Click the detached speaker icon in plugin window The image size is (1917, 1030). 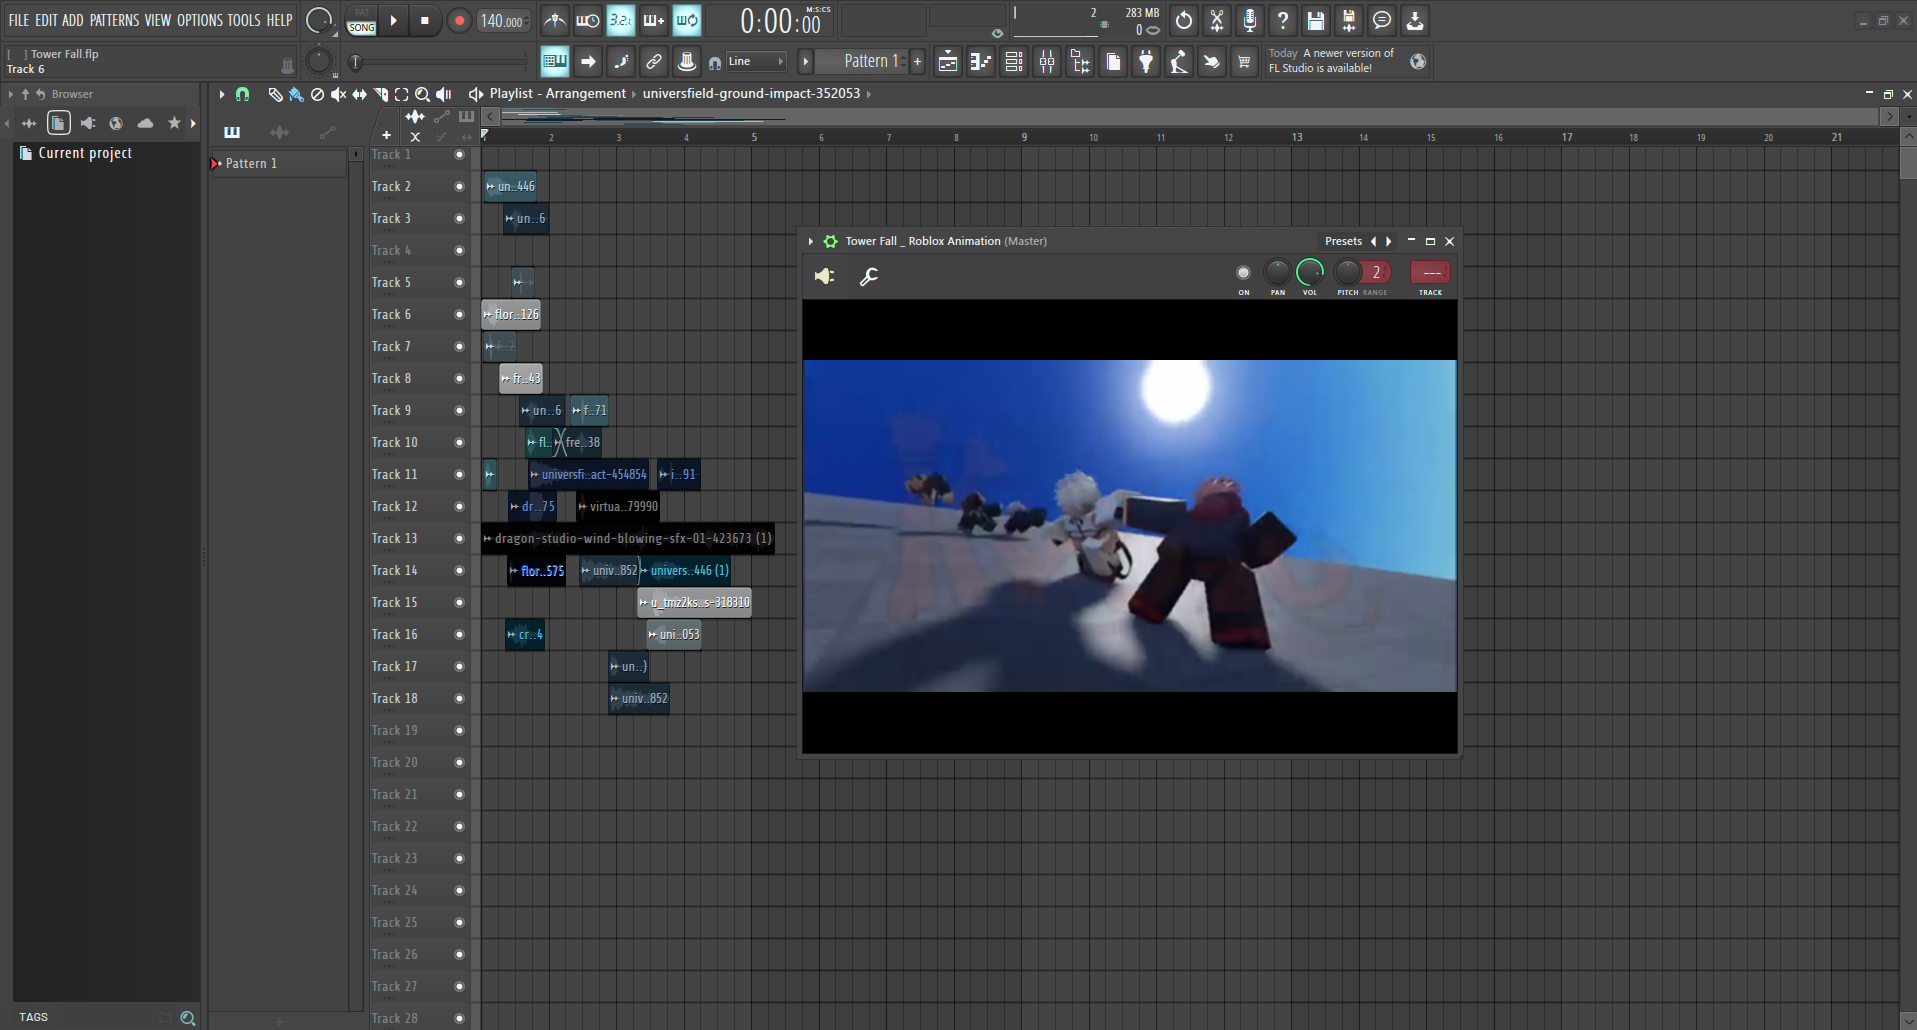pos(825,276)
